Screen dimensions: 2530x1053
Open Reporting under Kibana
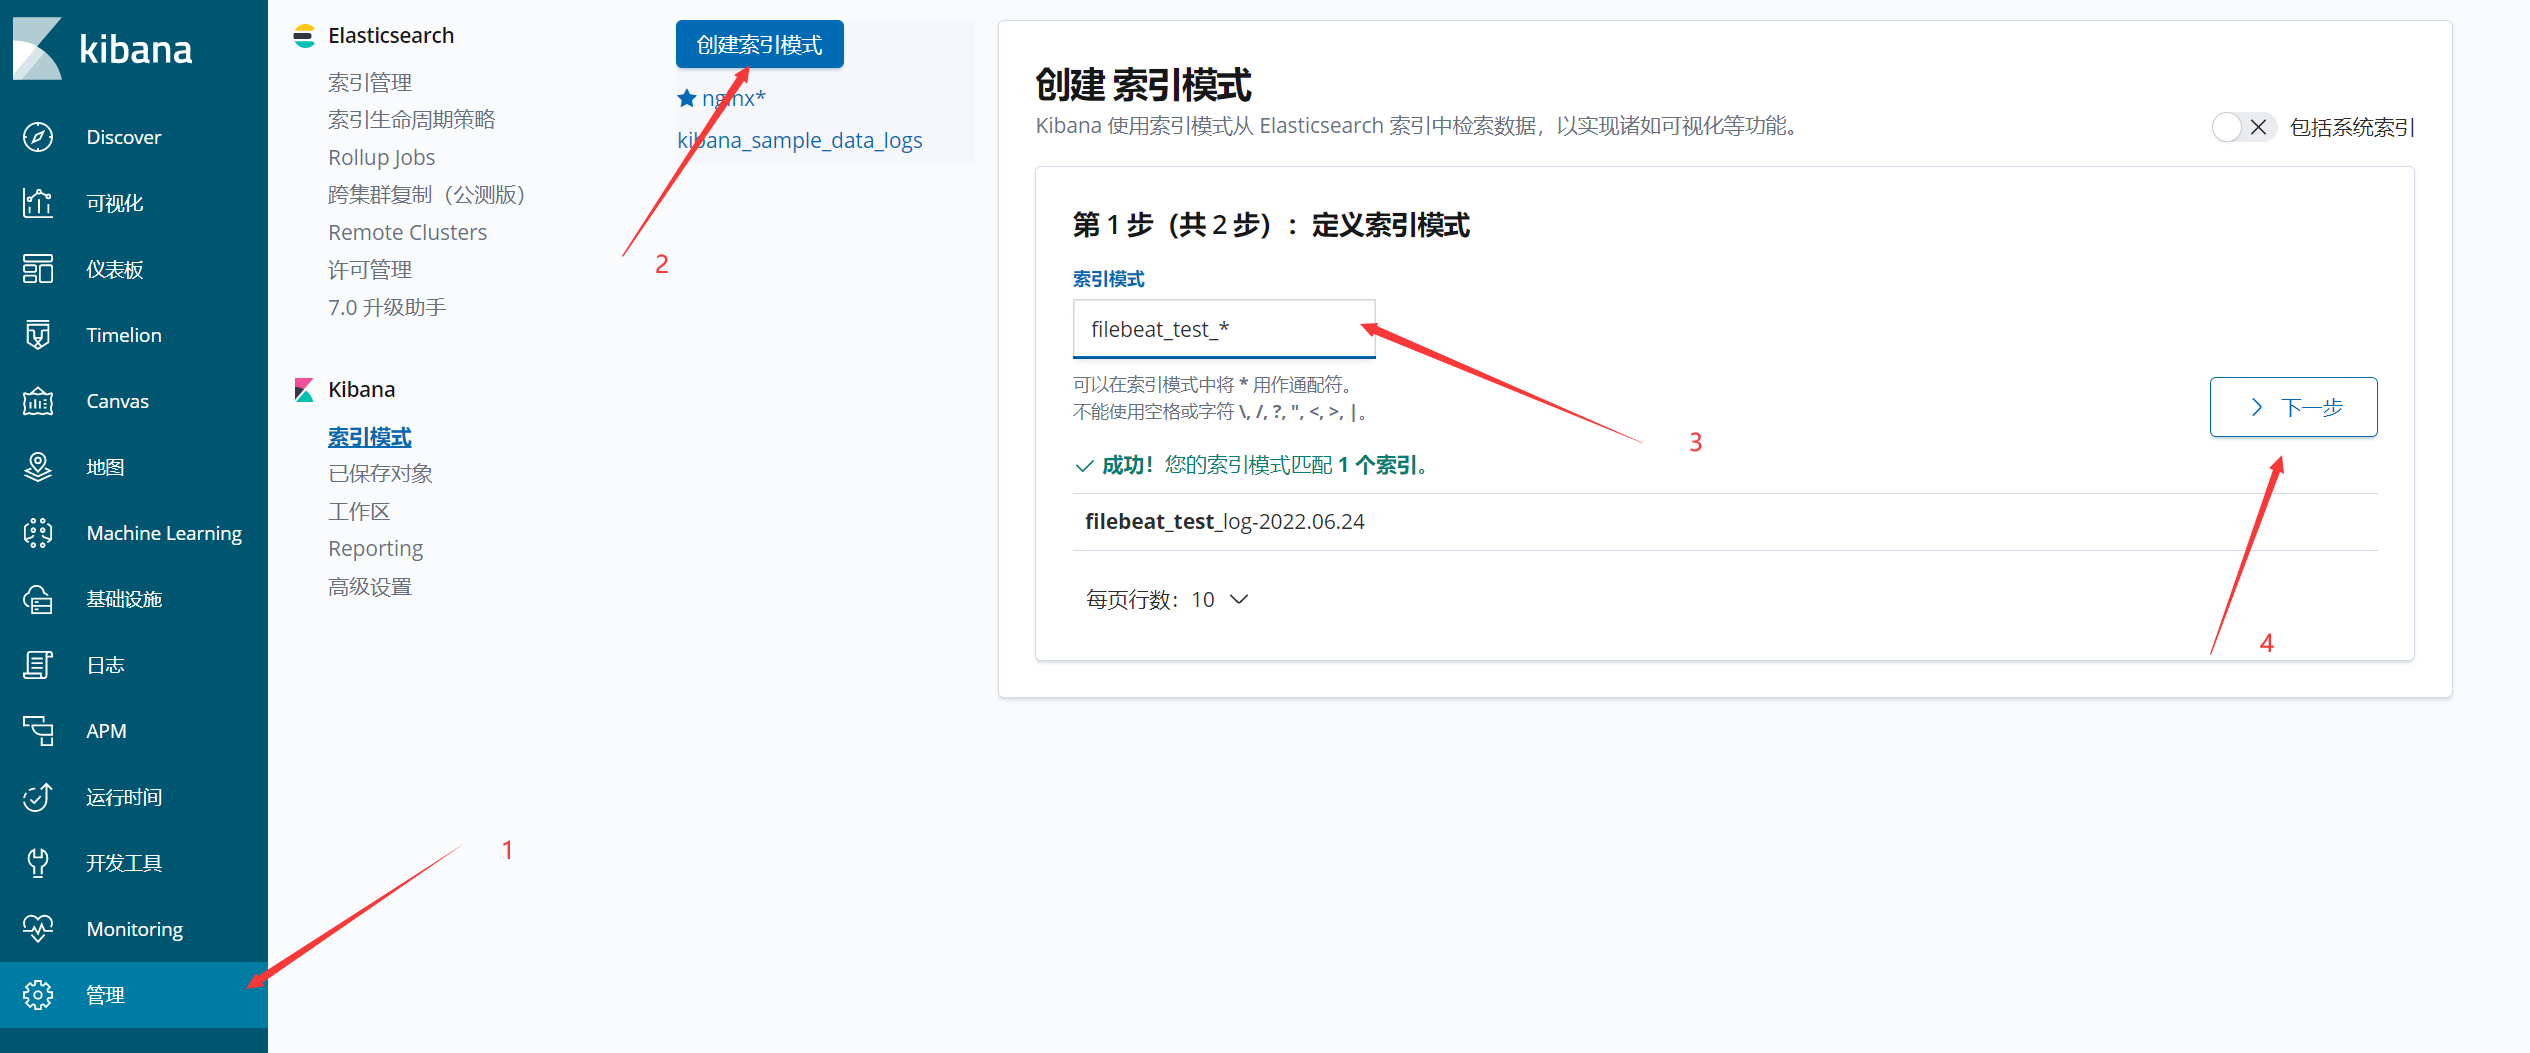[x=376, y=549]
